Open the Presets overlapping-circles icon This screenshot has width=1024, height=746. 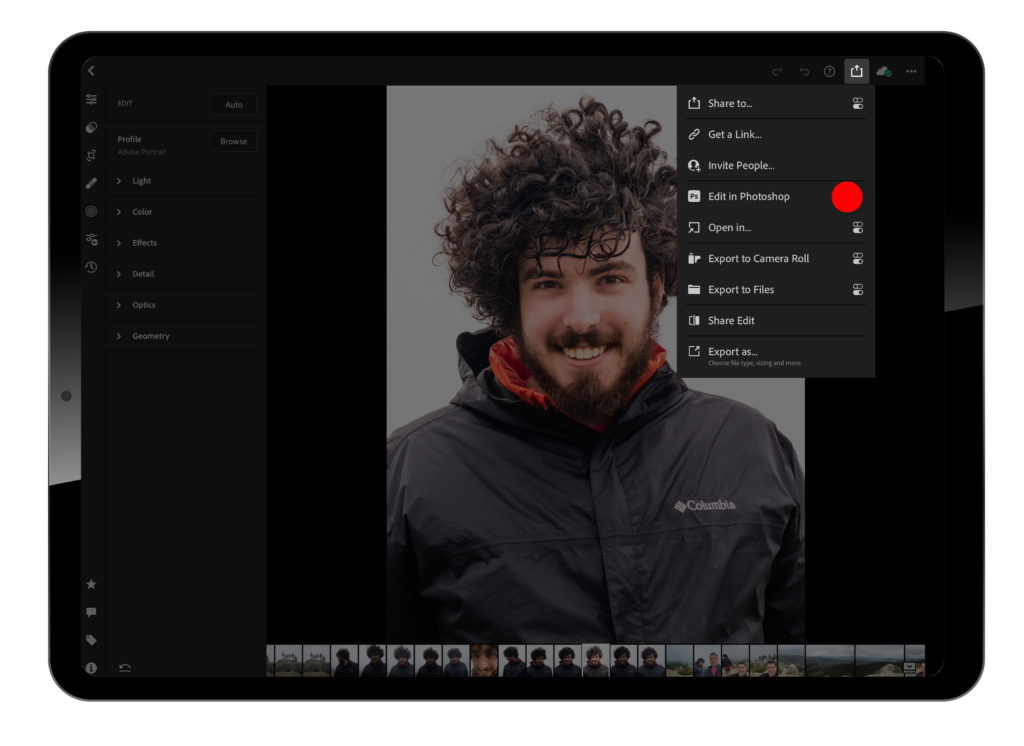(91, 127)
